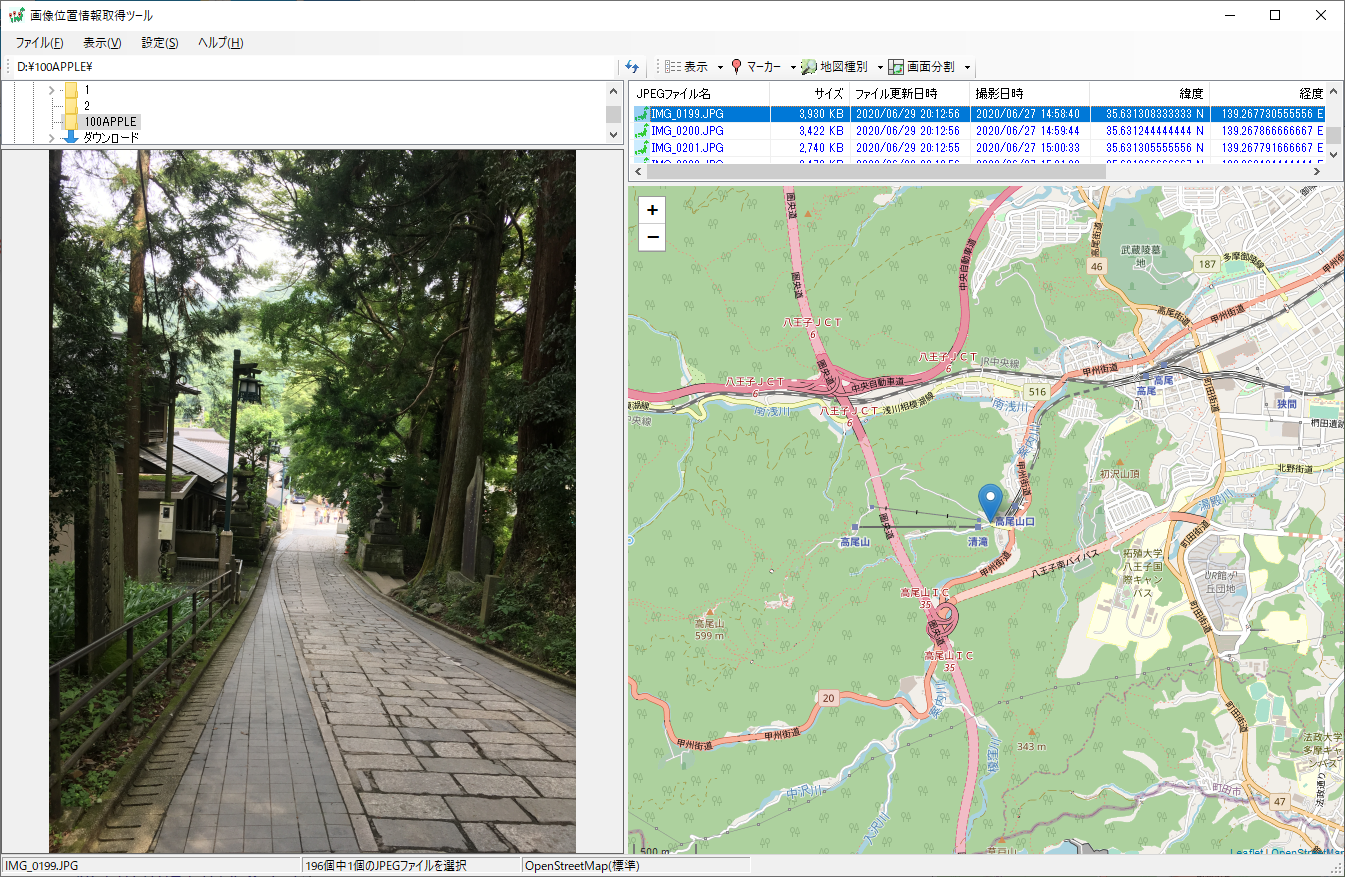Open the 設定(S) menu
This screenshot has width=1345, height=877.
pyautogui.click(x=160, y=43)
